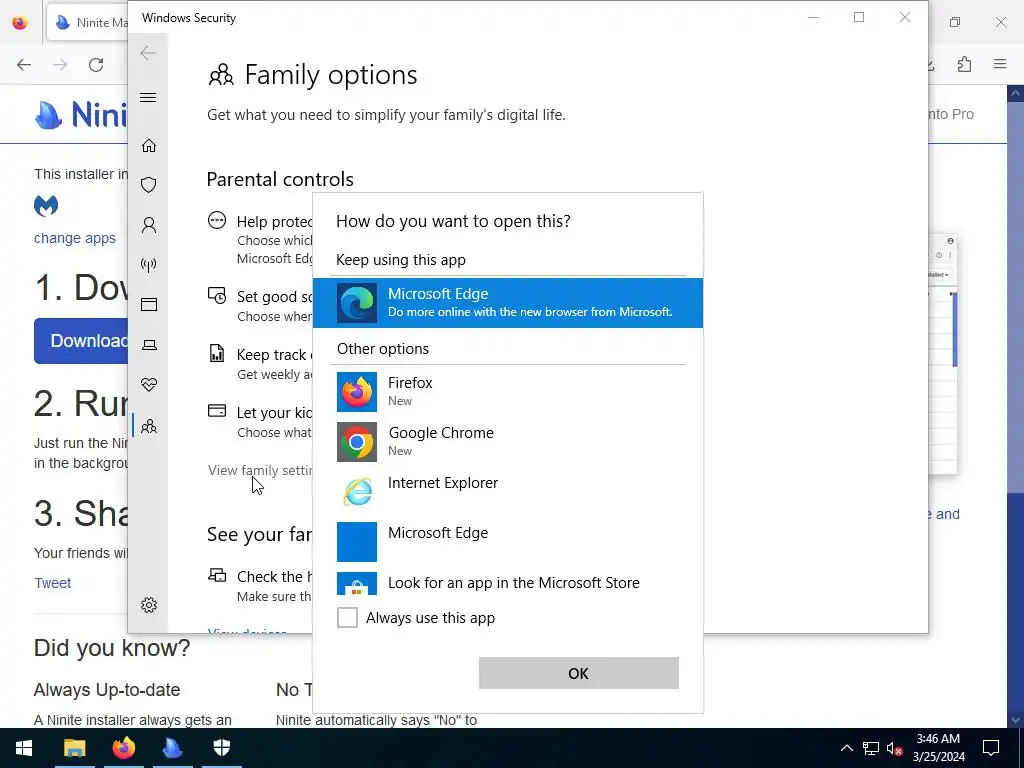Click the Ninite logo on the webpage
This screenshot has height=768, width=1024.
80,115
